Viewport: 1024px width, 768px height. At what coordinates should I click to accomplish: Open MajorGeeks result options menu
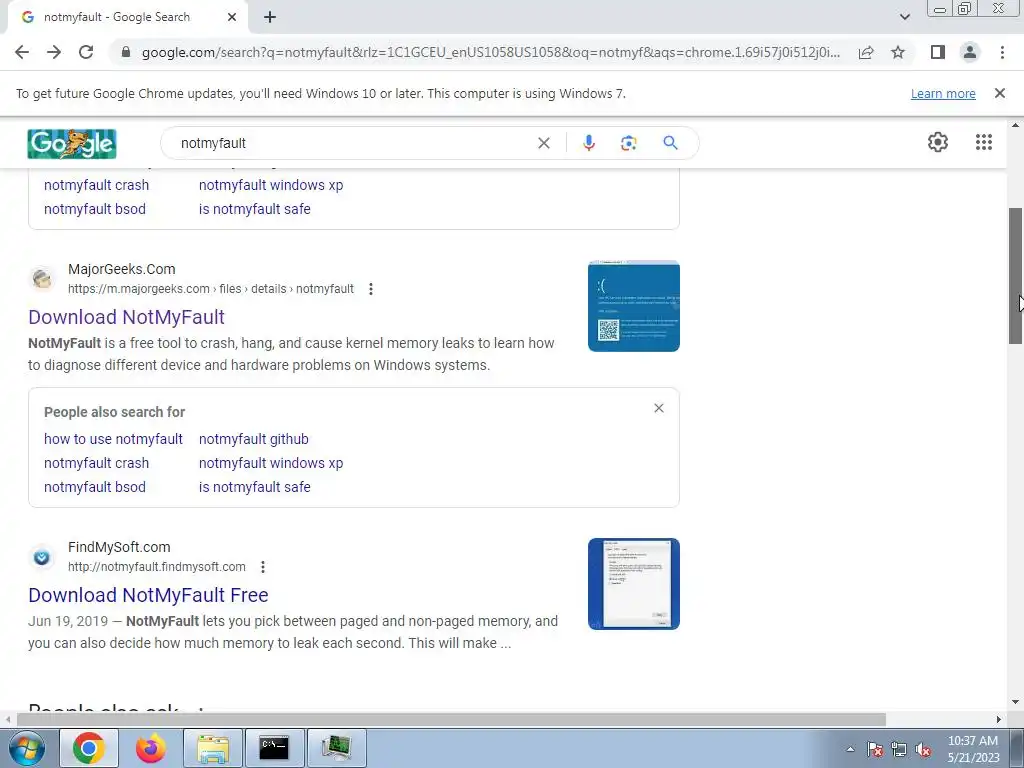click(x=371, y=289)
